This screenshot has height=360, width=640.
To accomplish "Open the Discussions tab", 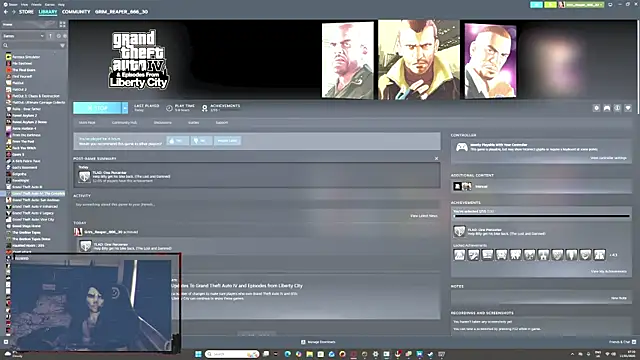I will point(162,122).
